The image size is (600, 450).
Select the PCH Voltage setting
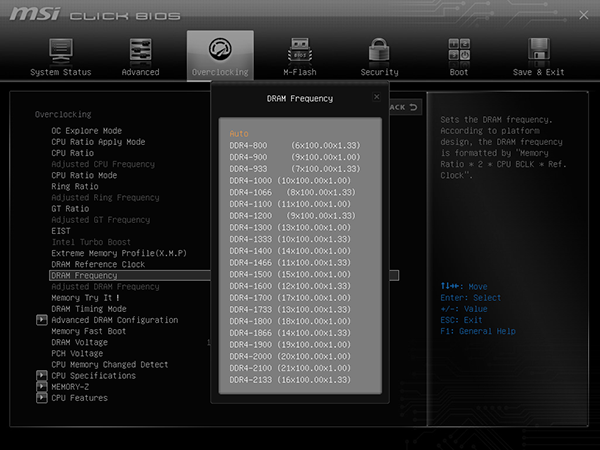[x=77, y=353]
